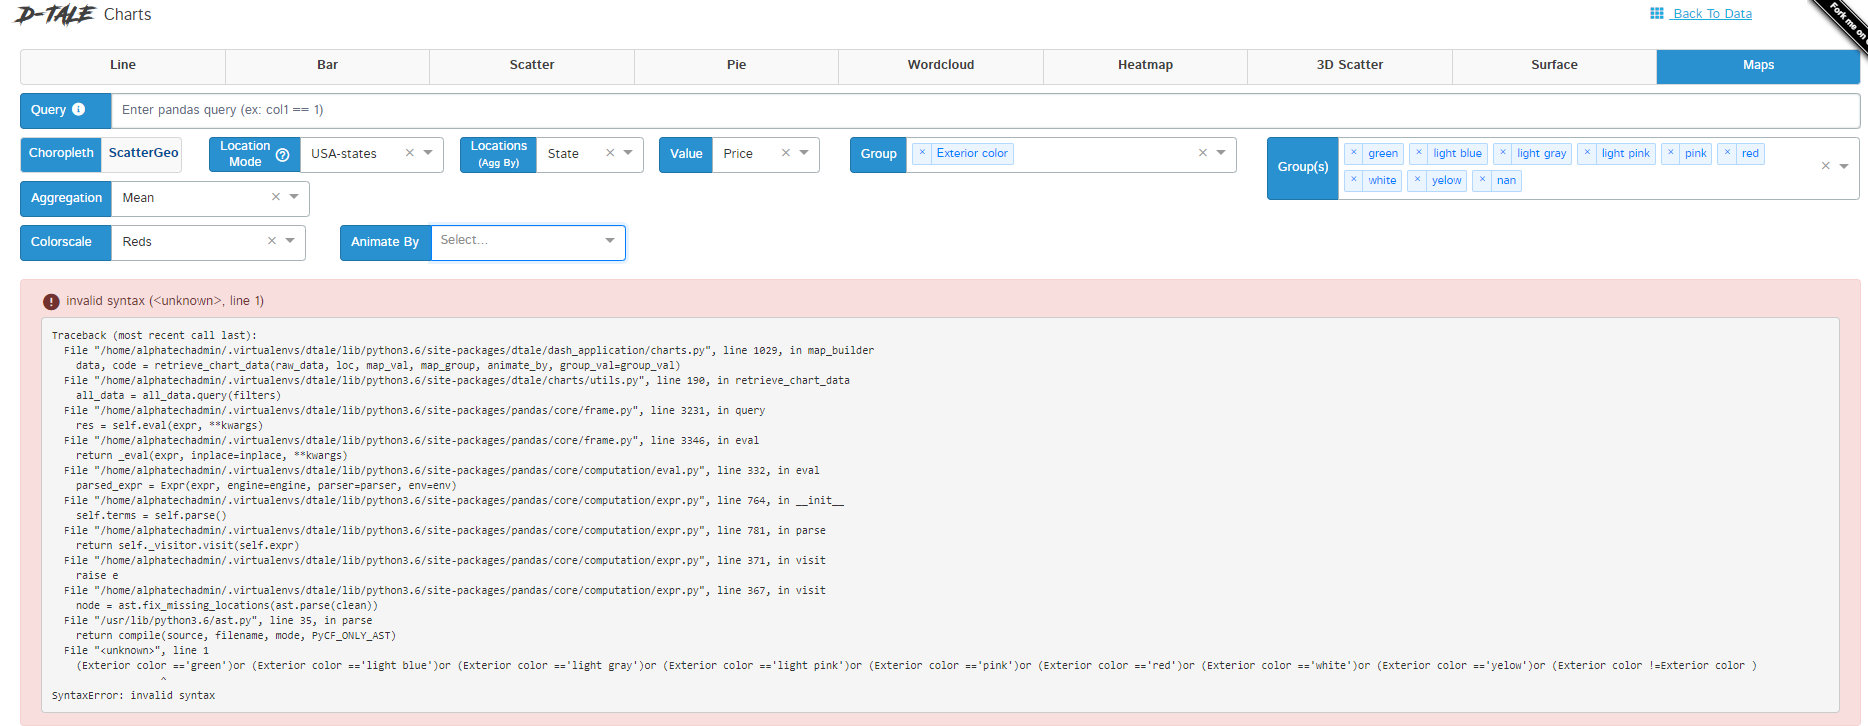This screenshot has width=1868, height=726.
Task: Open the Scatter chart tab
Action: coord(532,66)
